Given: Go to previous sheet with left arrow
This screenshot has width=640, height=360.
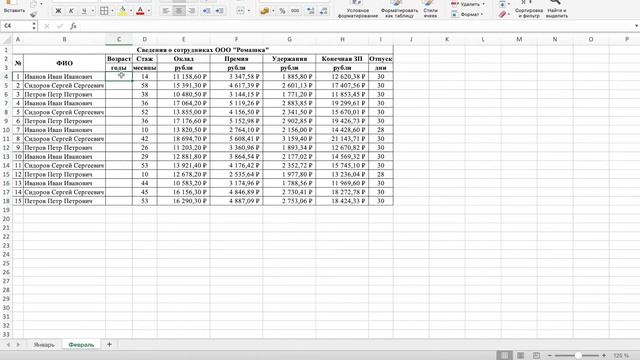Looking at the screenshot, I should click(x=8, y=345).
